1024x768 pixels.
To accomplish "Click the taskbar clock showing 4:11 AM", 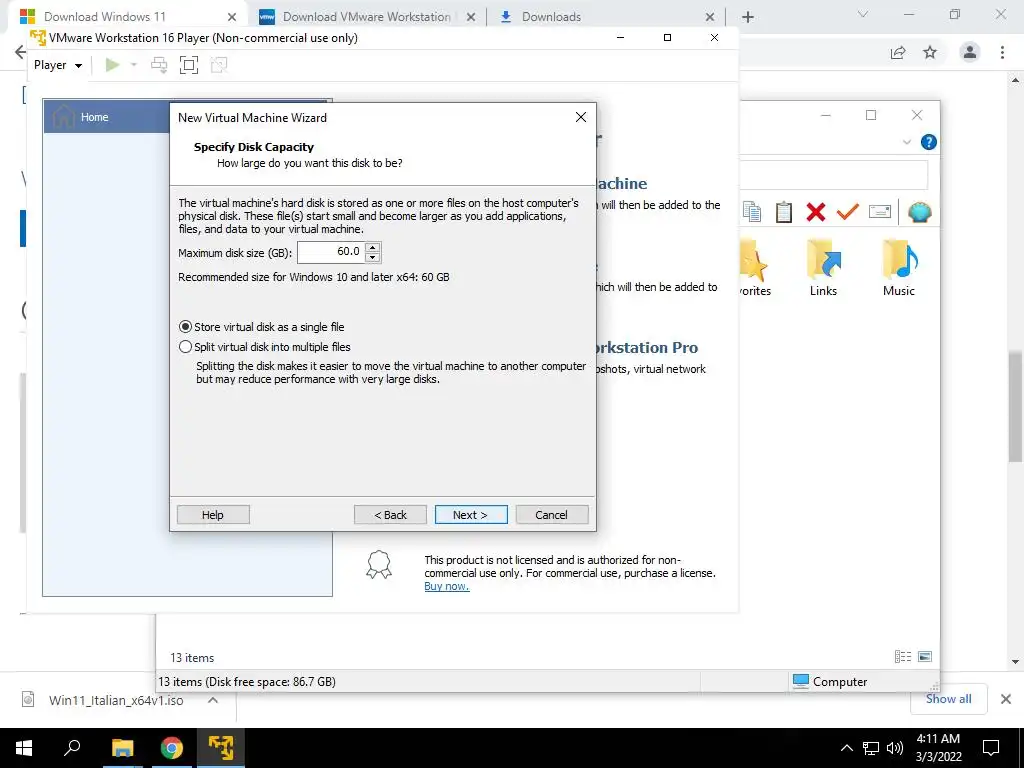I will [938, 748].
